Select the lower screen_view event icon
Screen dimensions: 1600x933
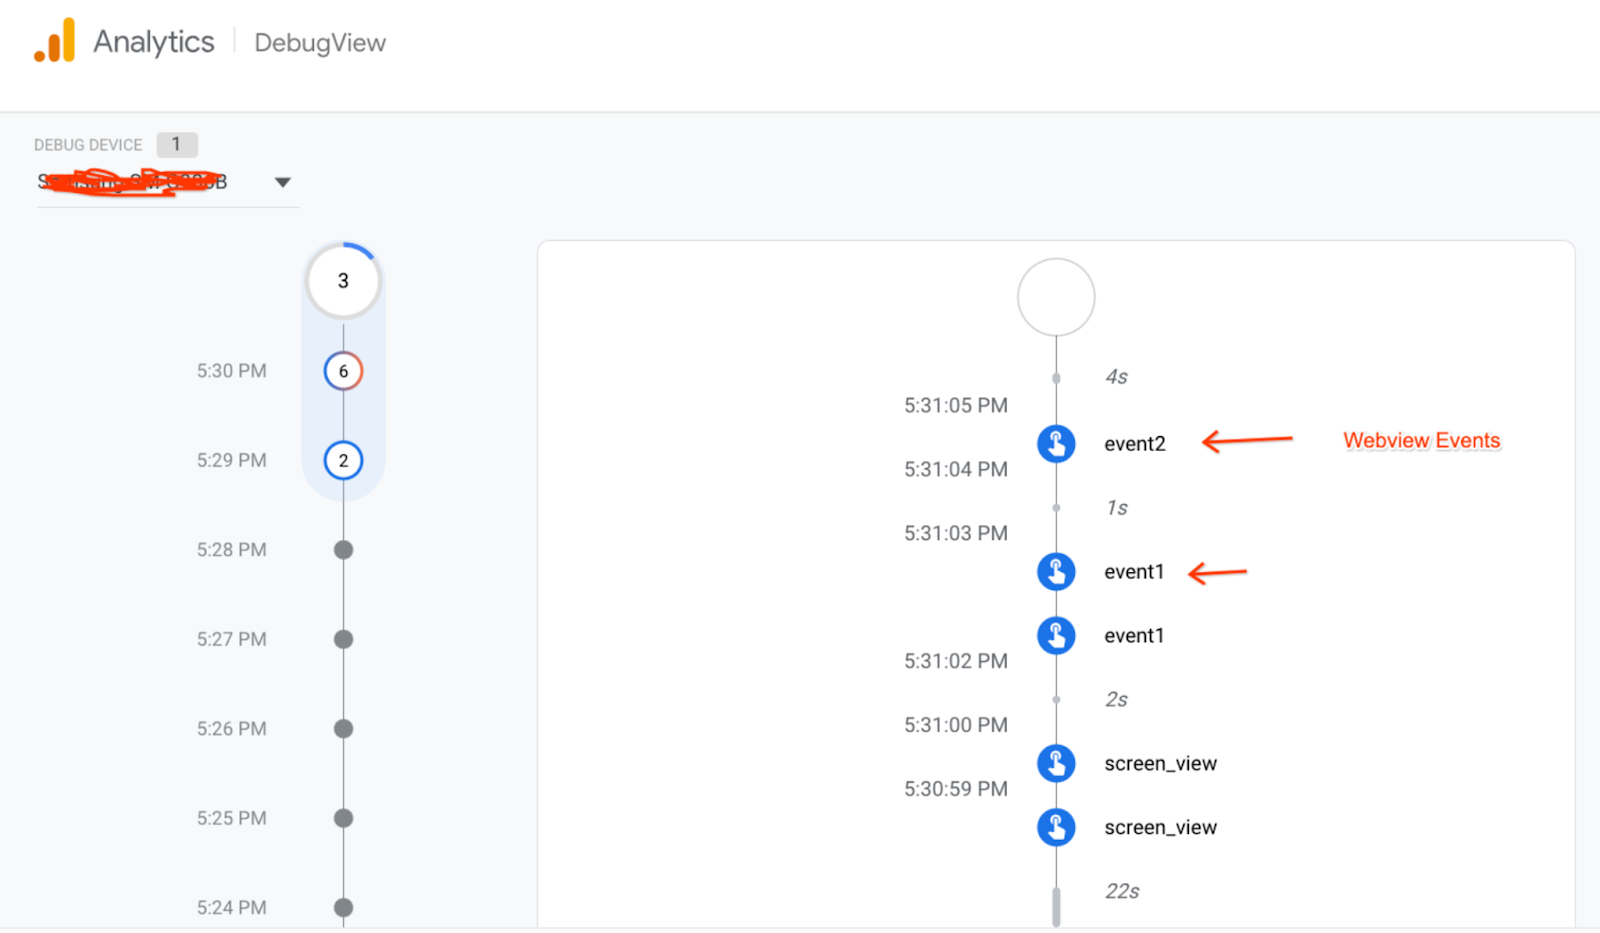pyautogui.click(x=1056, y=827)
